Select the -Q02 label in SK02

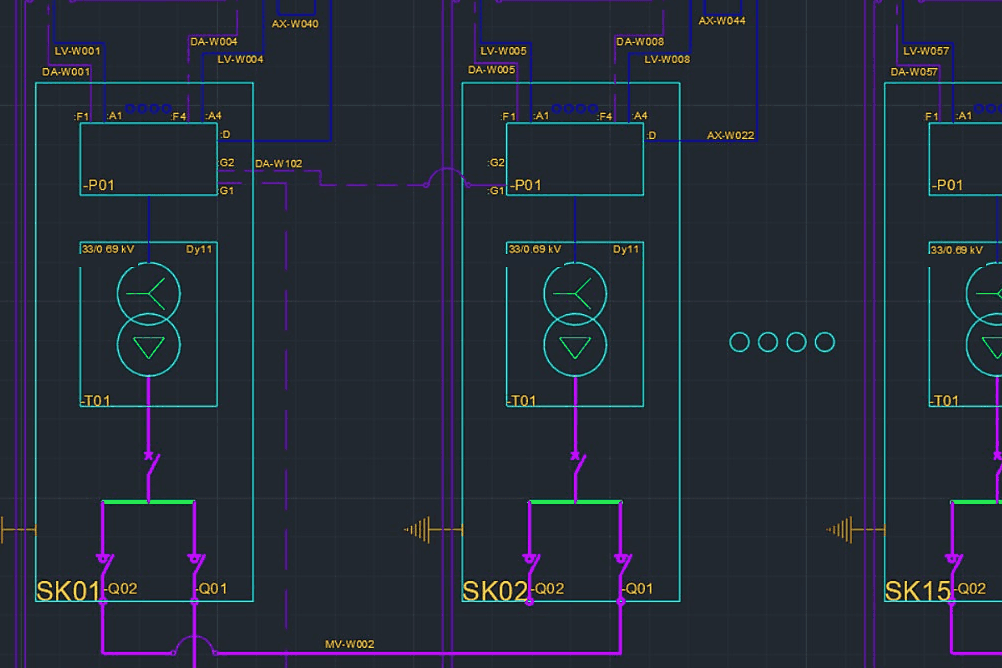[x=547, y=589]
